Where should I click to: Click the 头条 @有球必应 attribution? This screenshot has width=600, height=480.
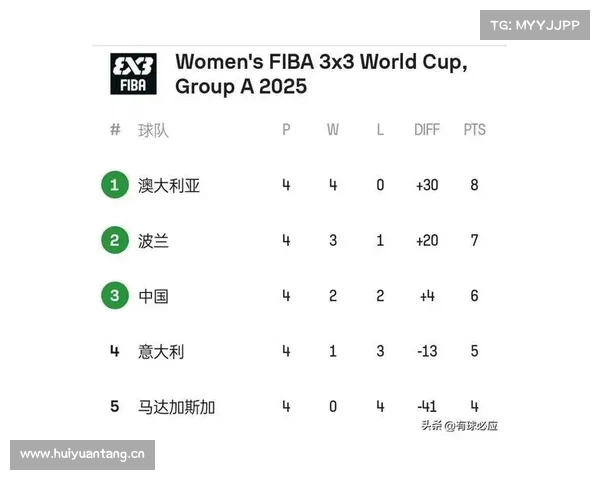[x=459, y=425]
